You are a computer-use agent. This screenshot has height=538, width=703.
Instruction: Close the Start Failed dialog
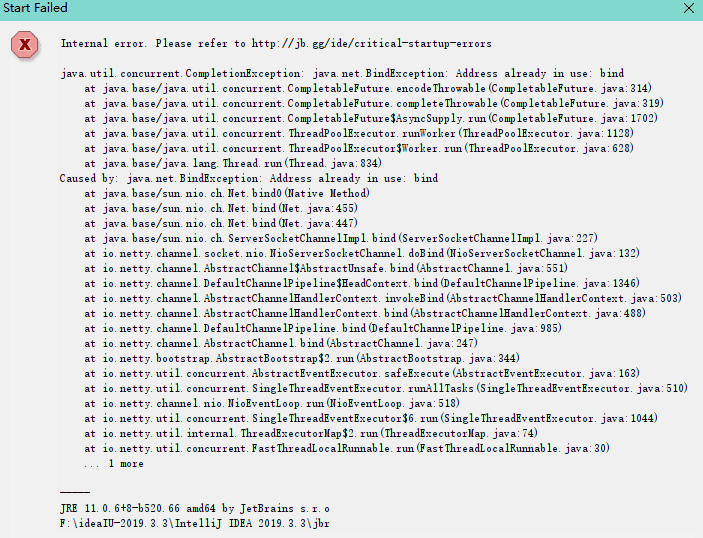(x=688, y=8)
